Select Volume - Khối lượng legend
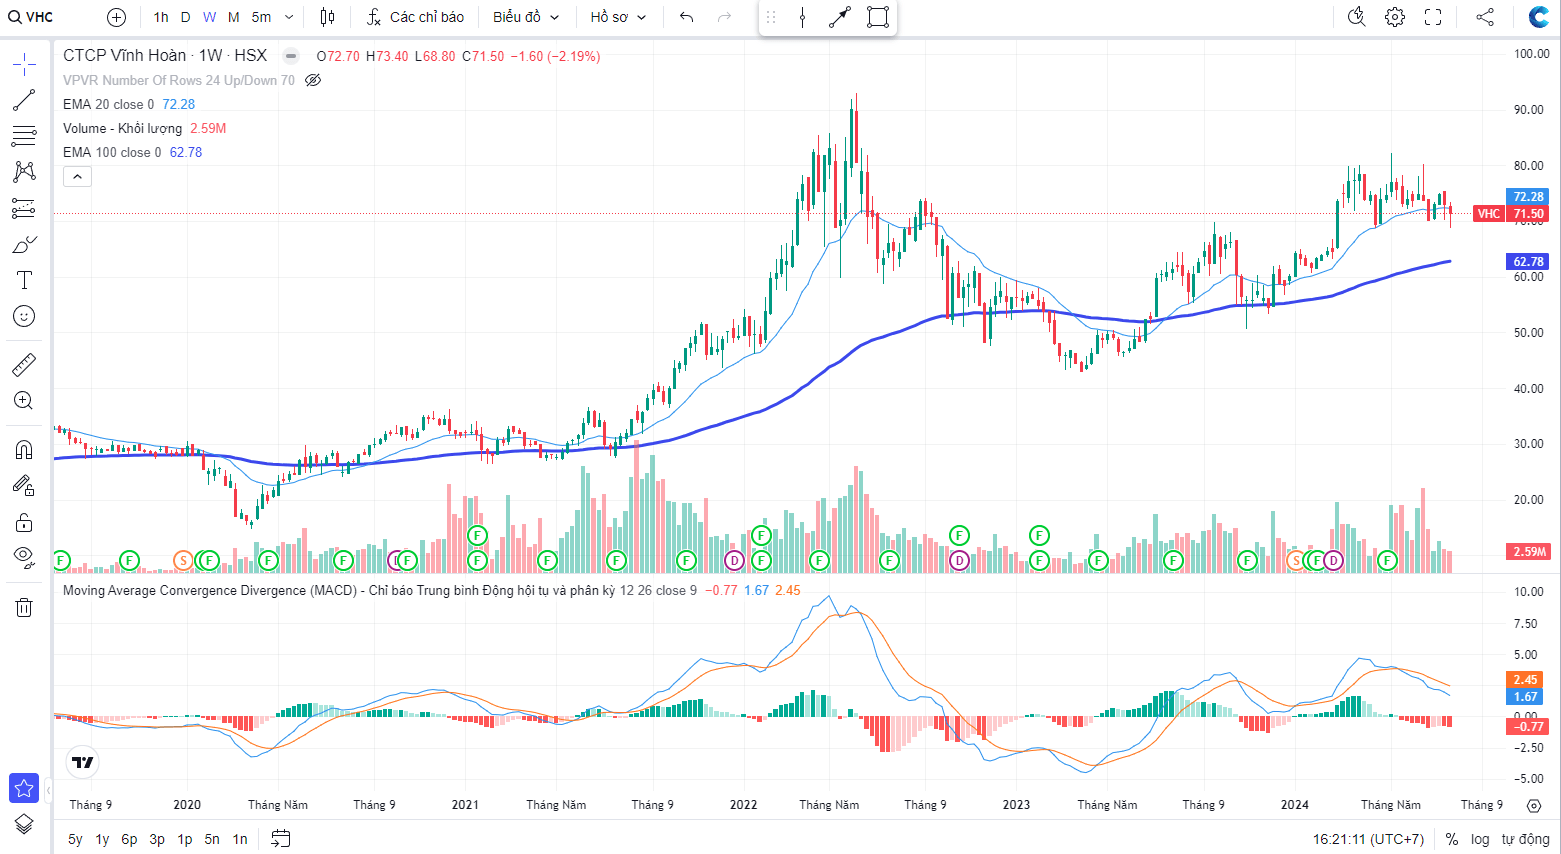The image size is (1561, 854). 122,128
